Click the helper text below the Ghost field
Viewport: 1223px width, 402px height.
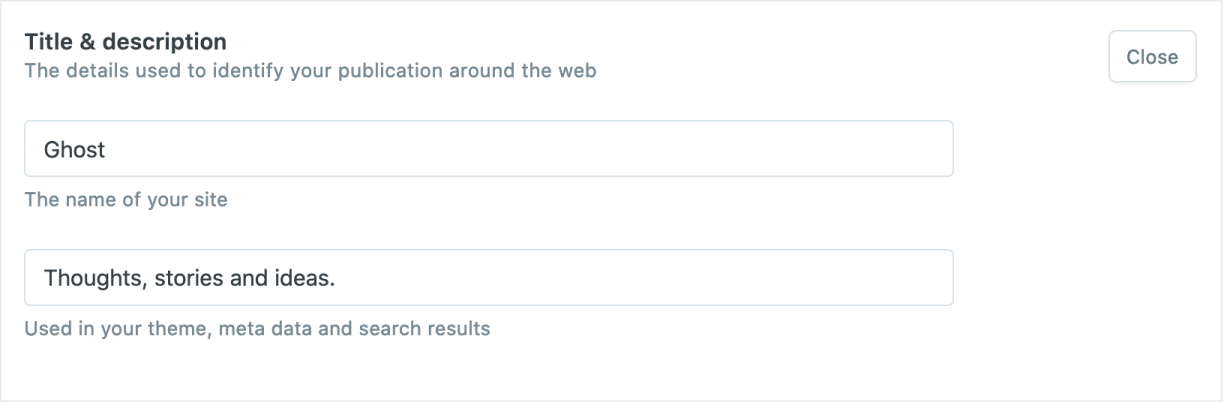126,200
